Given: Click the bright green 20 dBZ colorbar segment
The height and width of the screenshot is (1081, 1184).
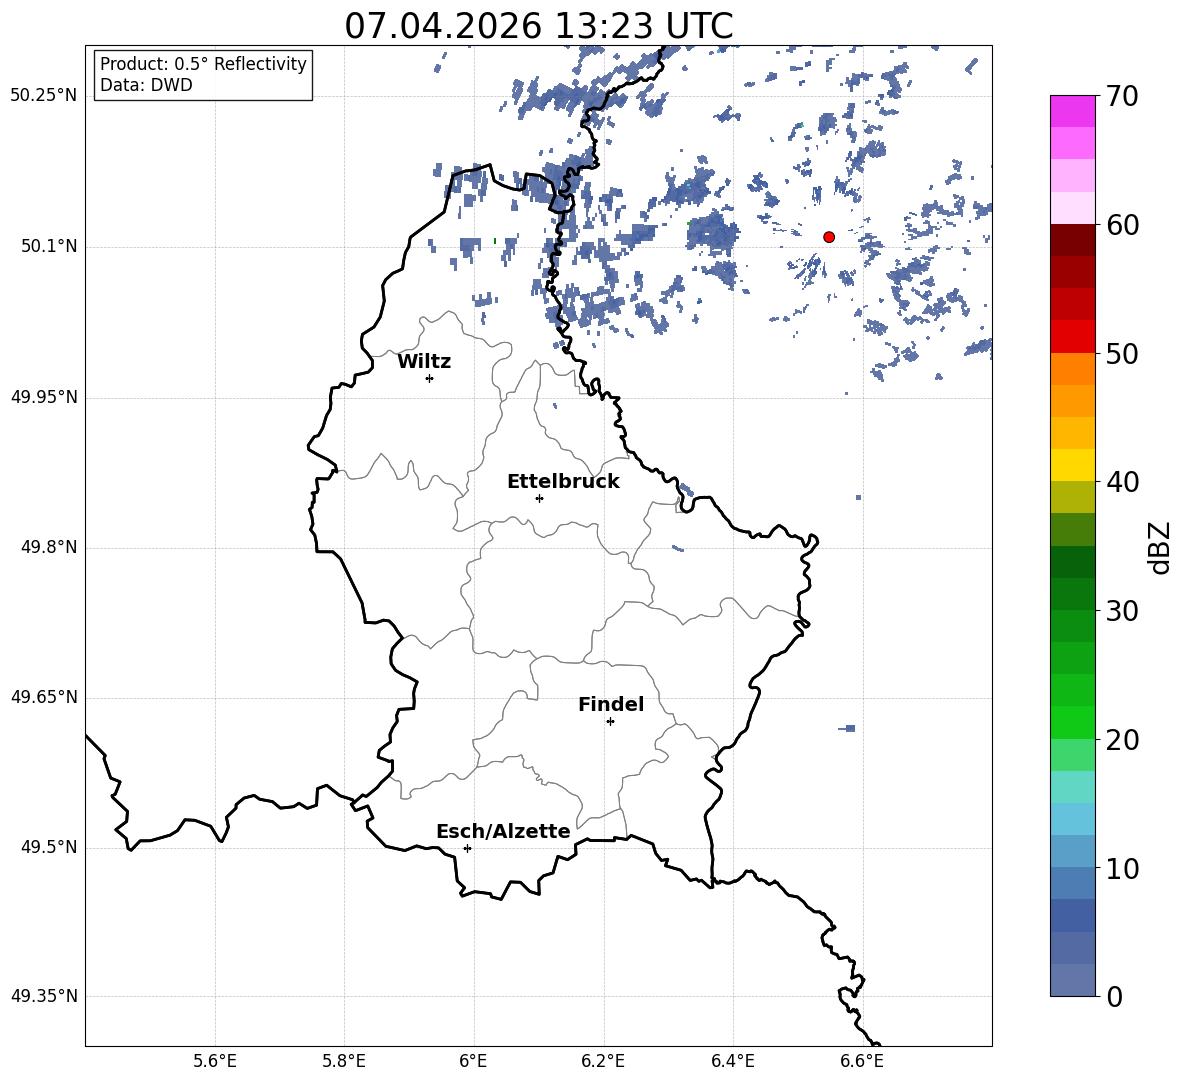Looking at the screenshot, I should pyautogui.click(x=1072, y=722).
